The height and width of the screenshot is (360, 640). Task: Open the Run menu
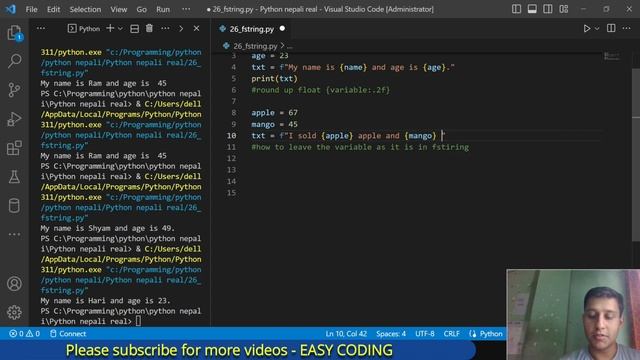pyautogui.click(x=163, y=9)
